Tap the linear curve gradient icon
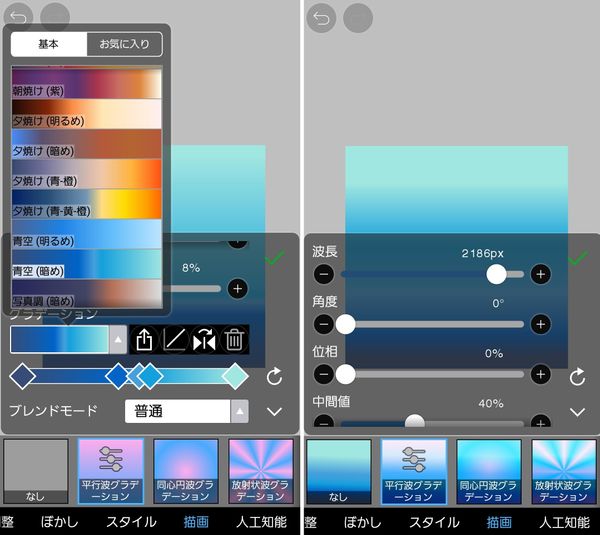 pyautogui.click(x=174, y=339)
